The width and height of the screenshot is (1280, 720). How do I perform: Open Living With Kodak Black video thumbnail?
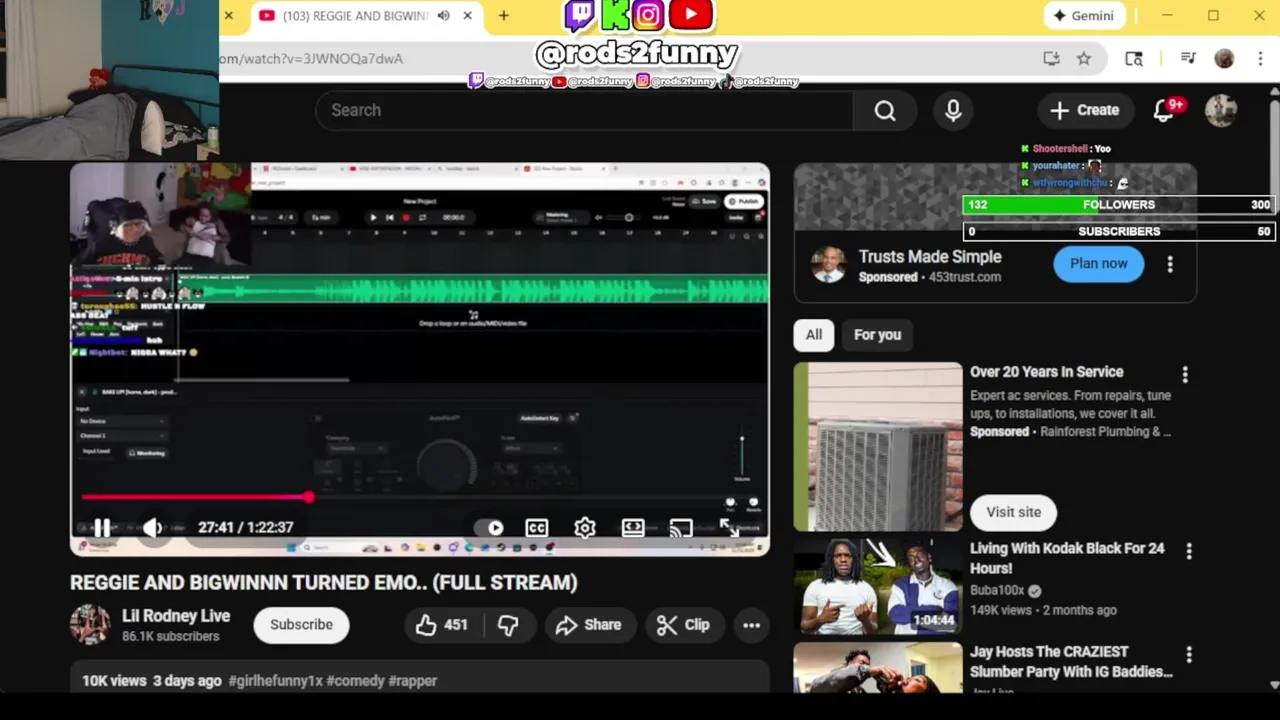click(x=878, y=586)
